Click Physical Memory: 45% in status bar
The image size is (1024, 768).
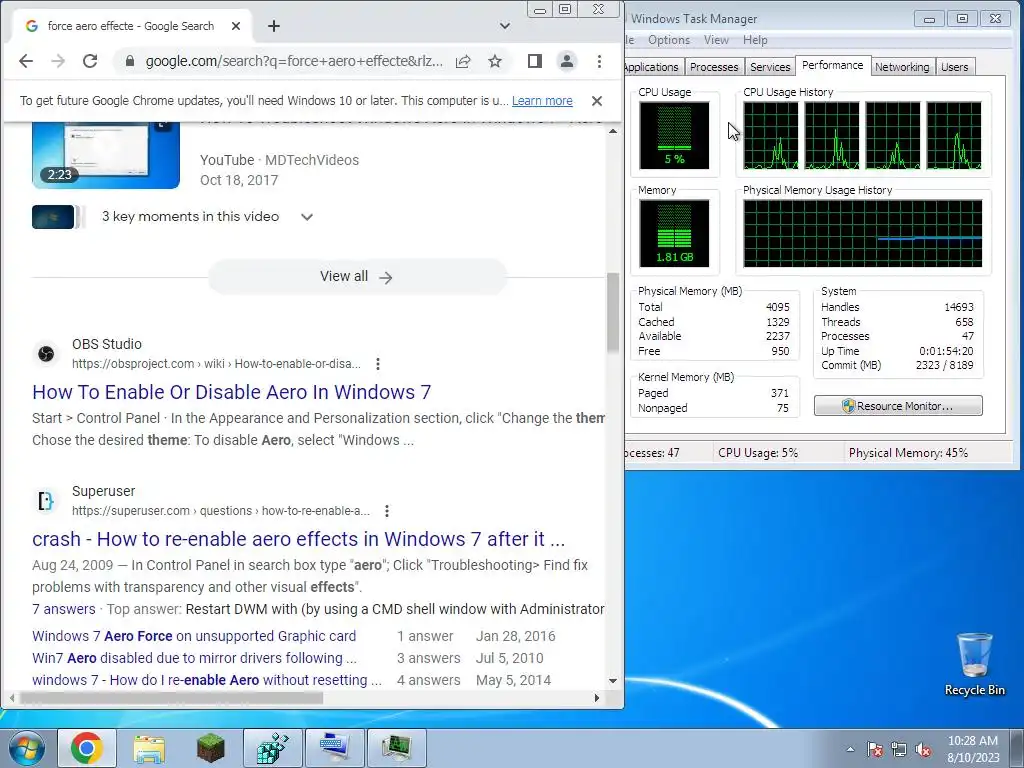(908, 453)
